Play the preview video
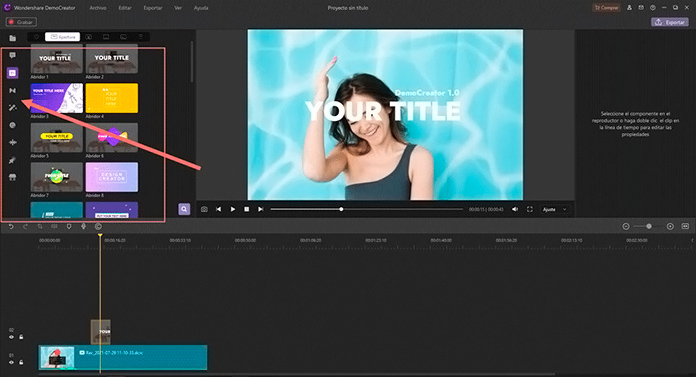 pyautogui.click(x=233, y=209)
